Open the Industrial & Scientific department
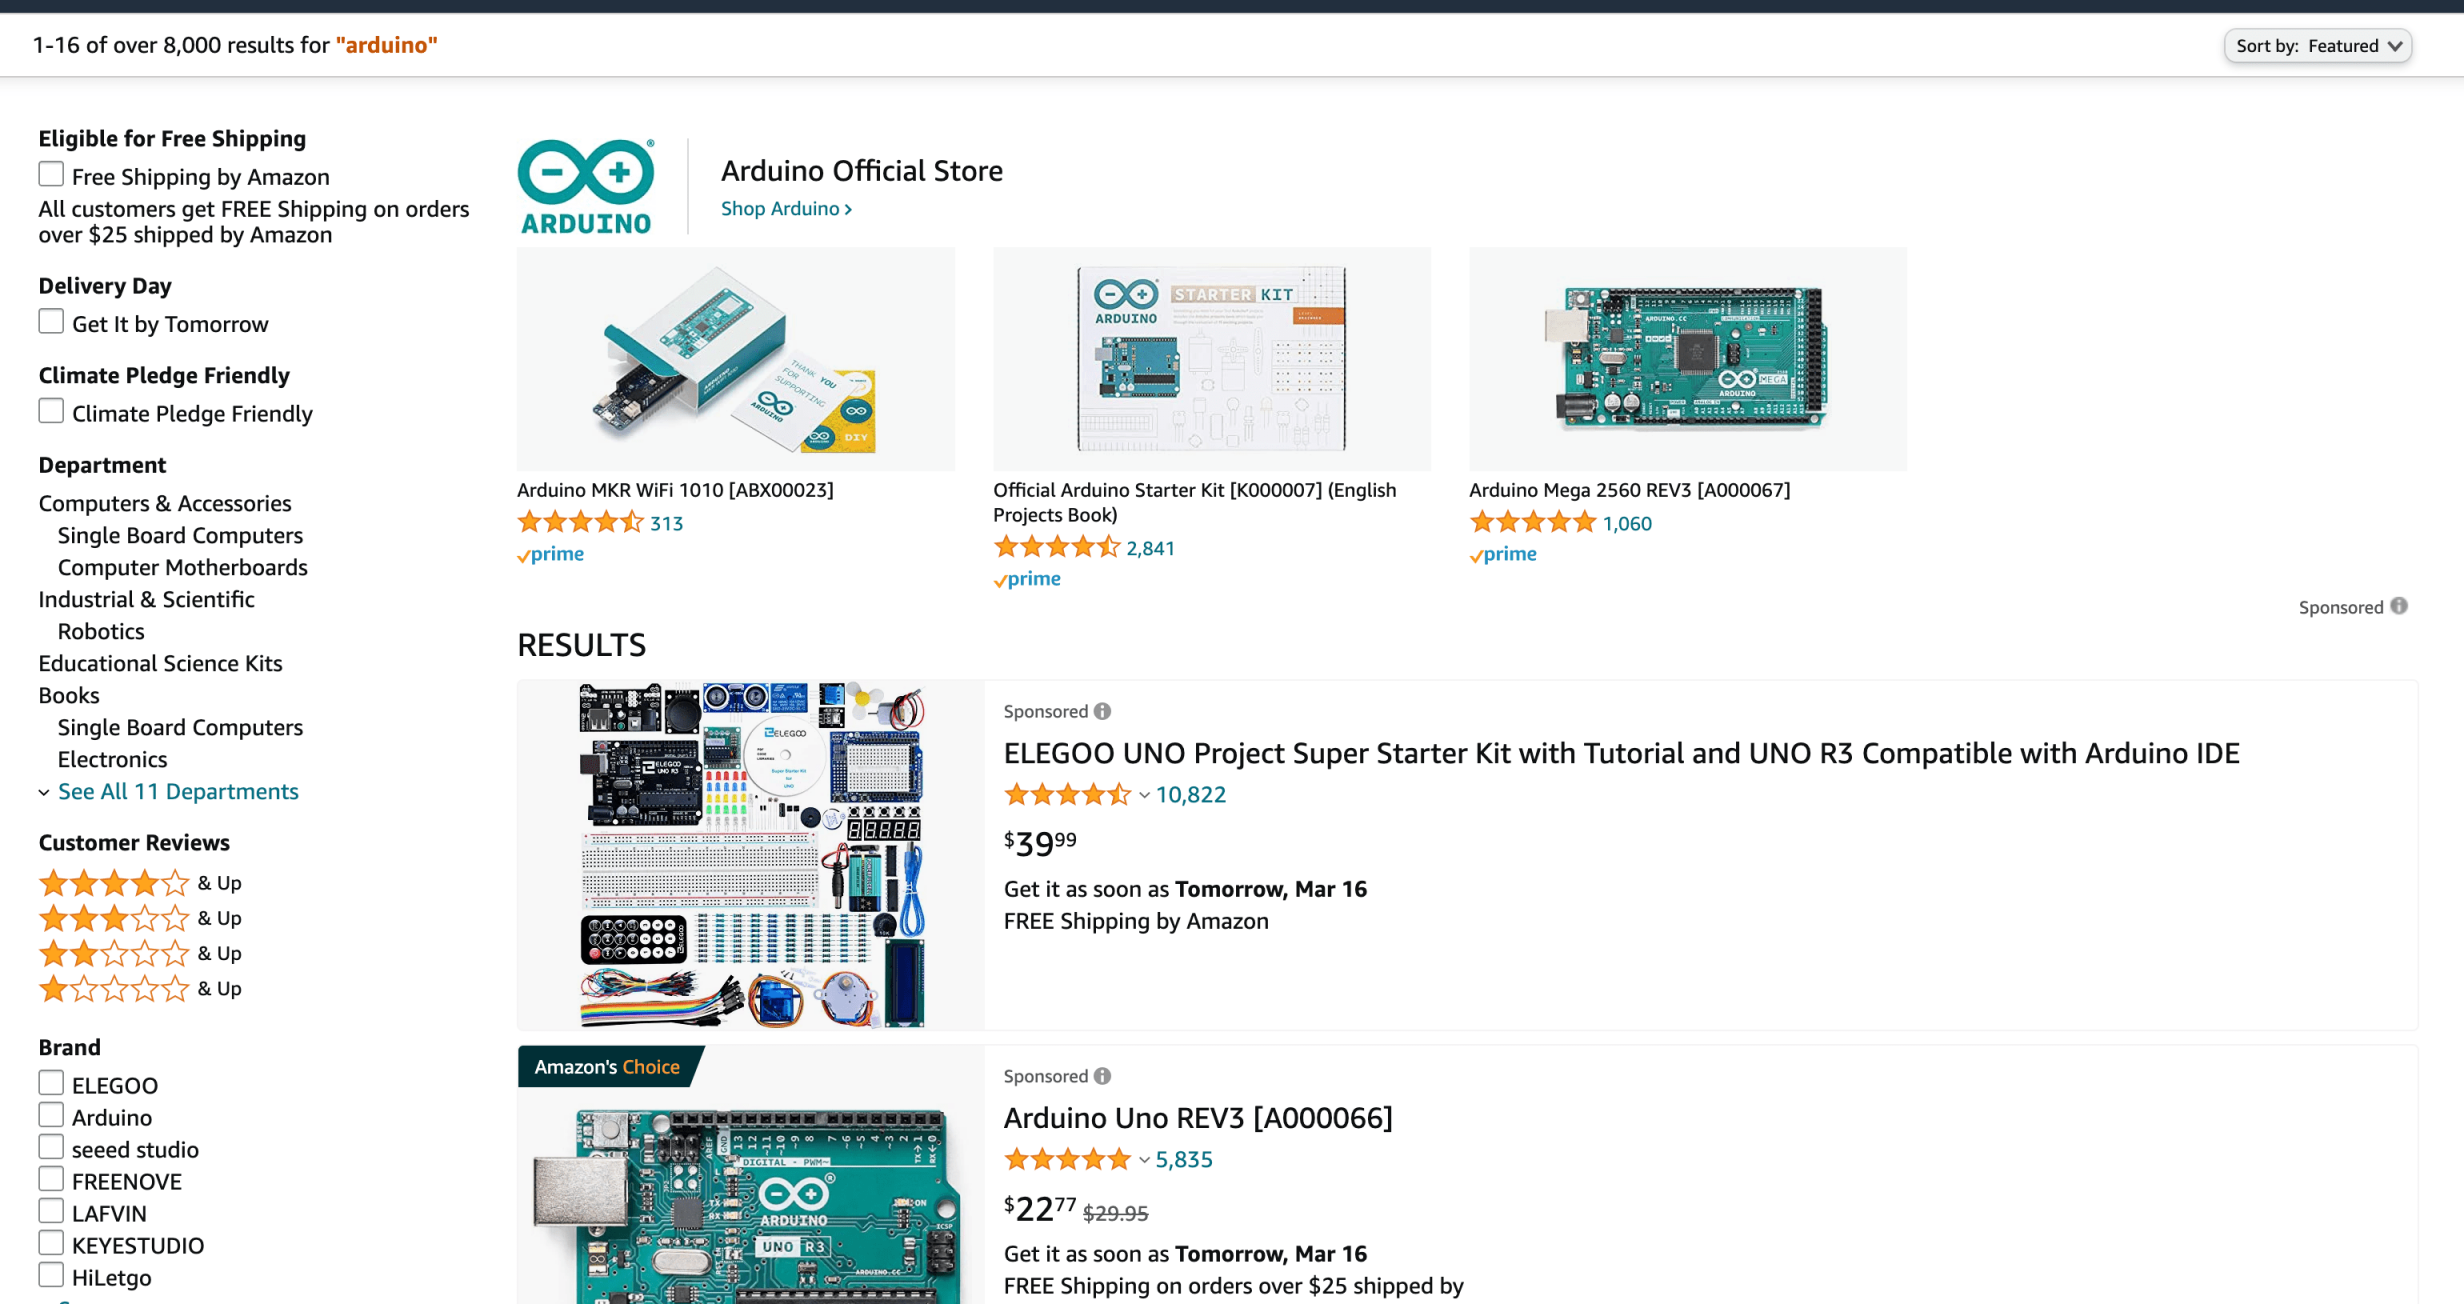 pyautogui.click(x=146, y=599)
